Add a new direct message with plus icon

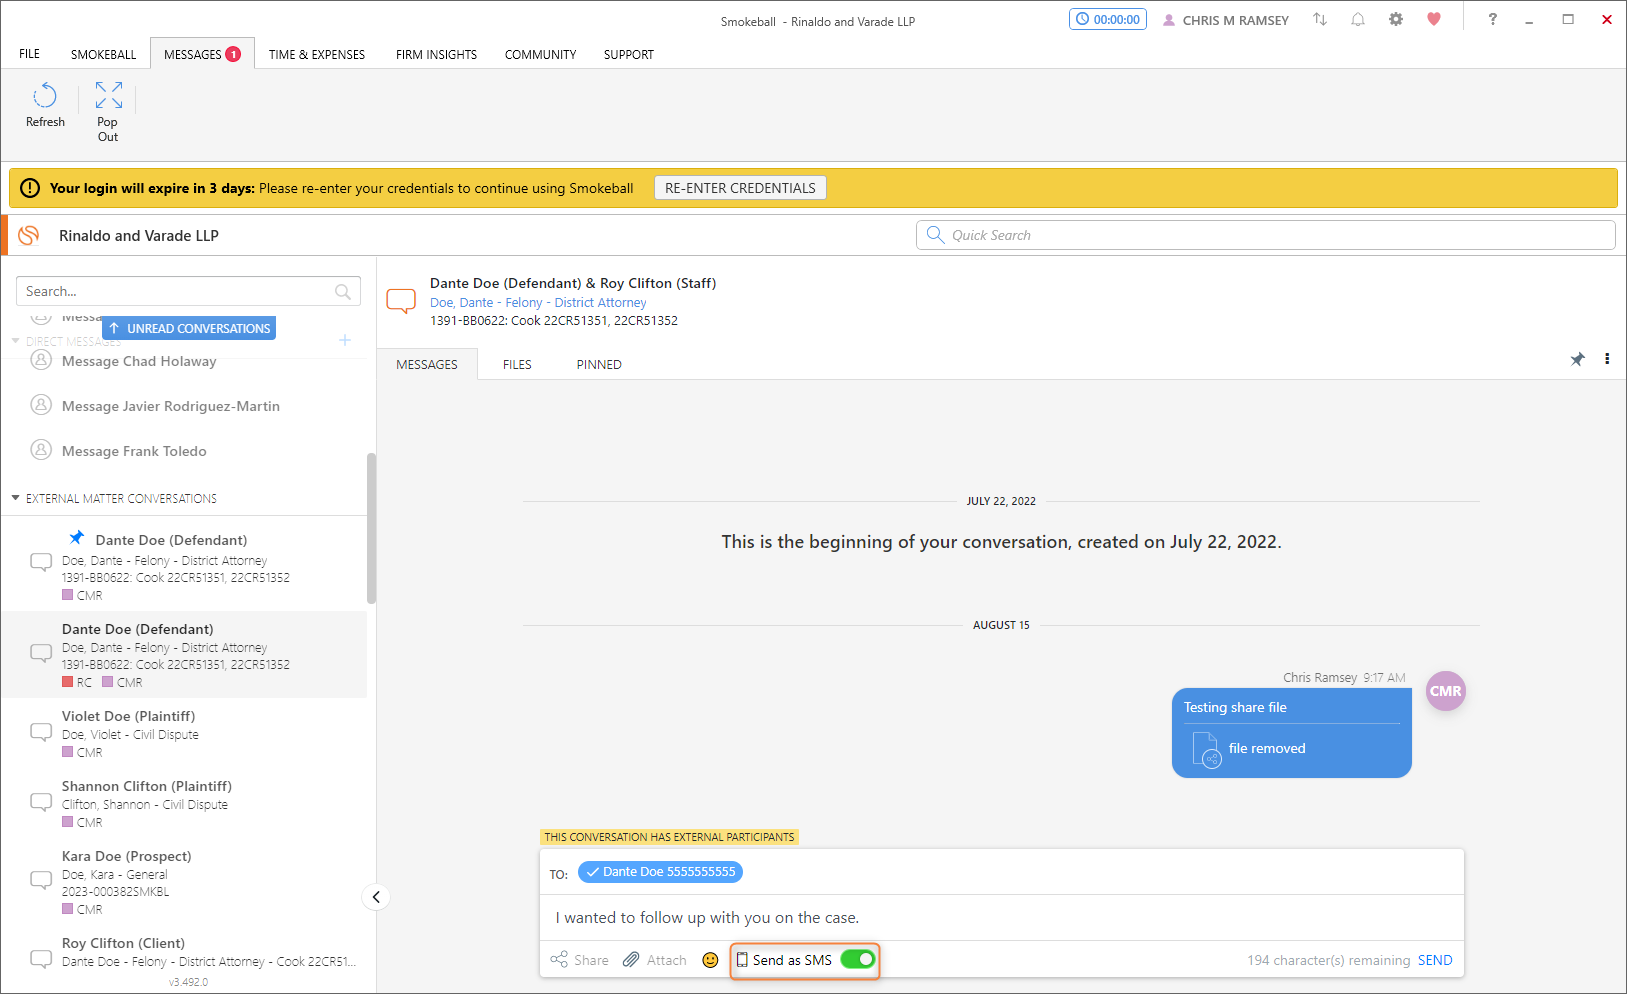[x=345, y=340]
